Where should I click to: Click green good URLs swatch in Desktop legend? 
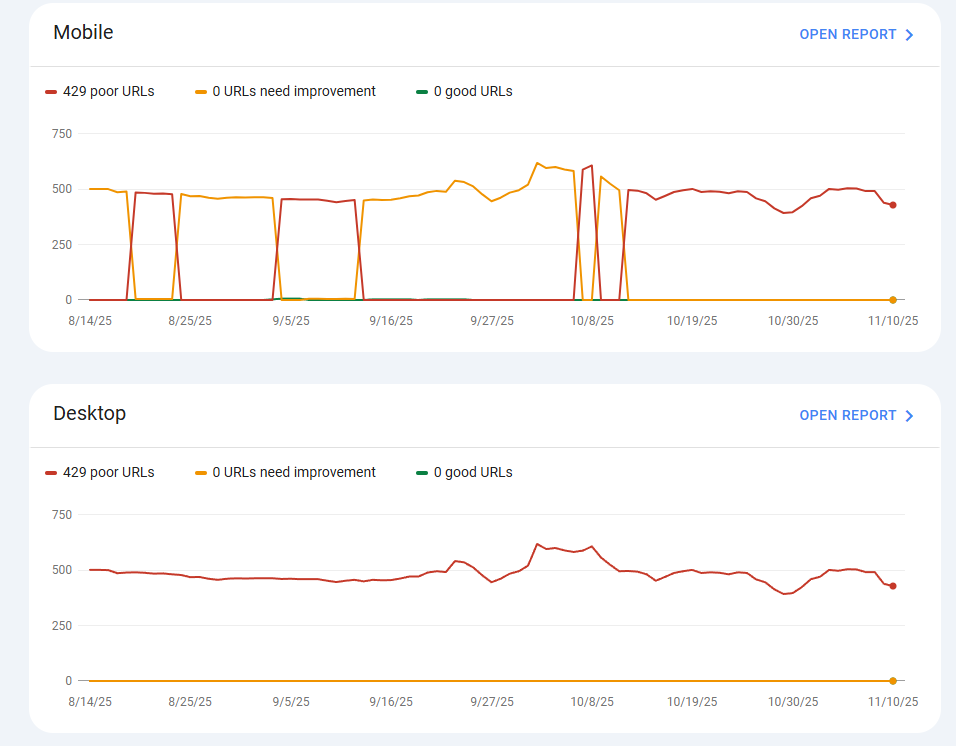[x=422, y=473]
